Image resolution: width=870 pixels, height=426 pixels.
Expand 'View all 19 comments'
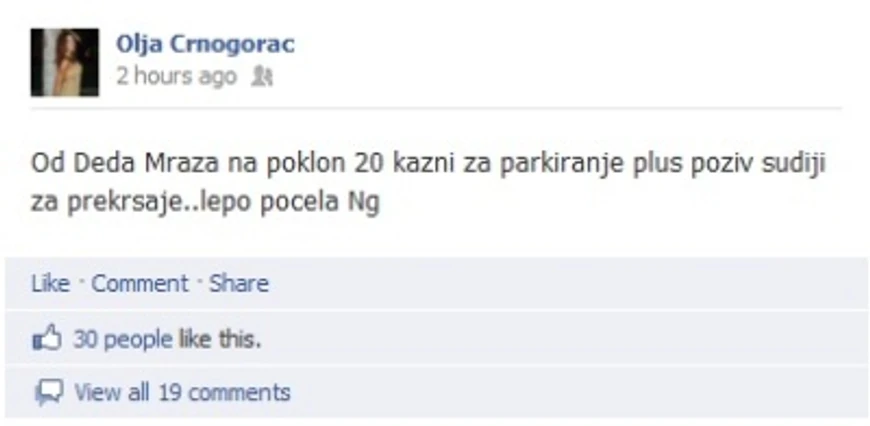point(183,393)
